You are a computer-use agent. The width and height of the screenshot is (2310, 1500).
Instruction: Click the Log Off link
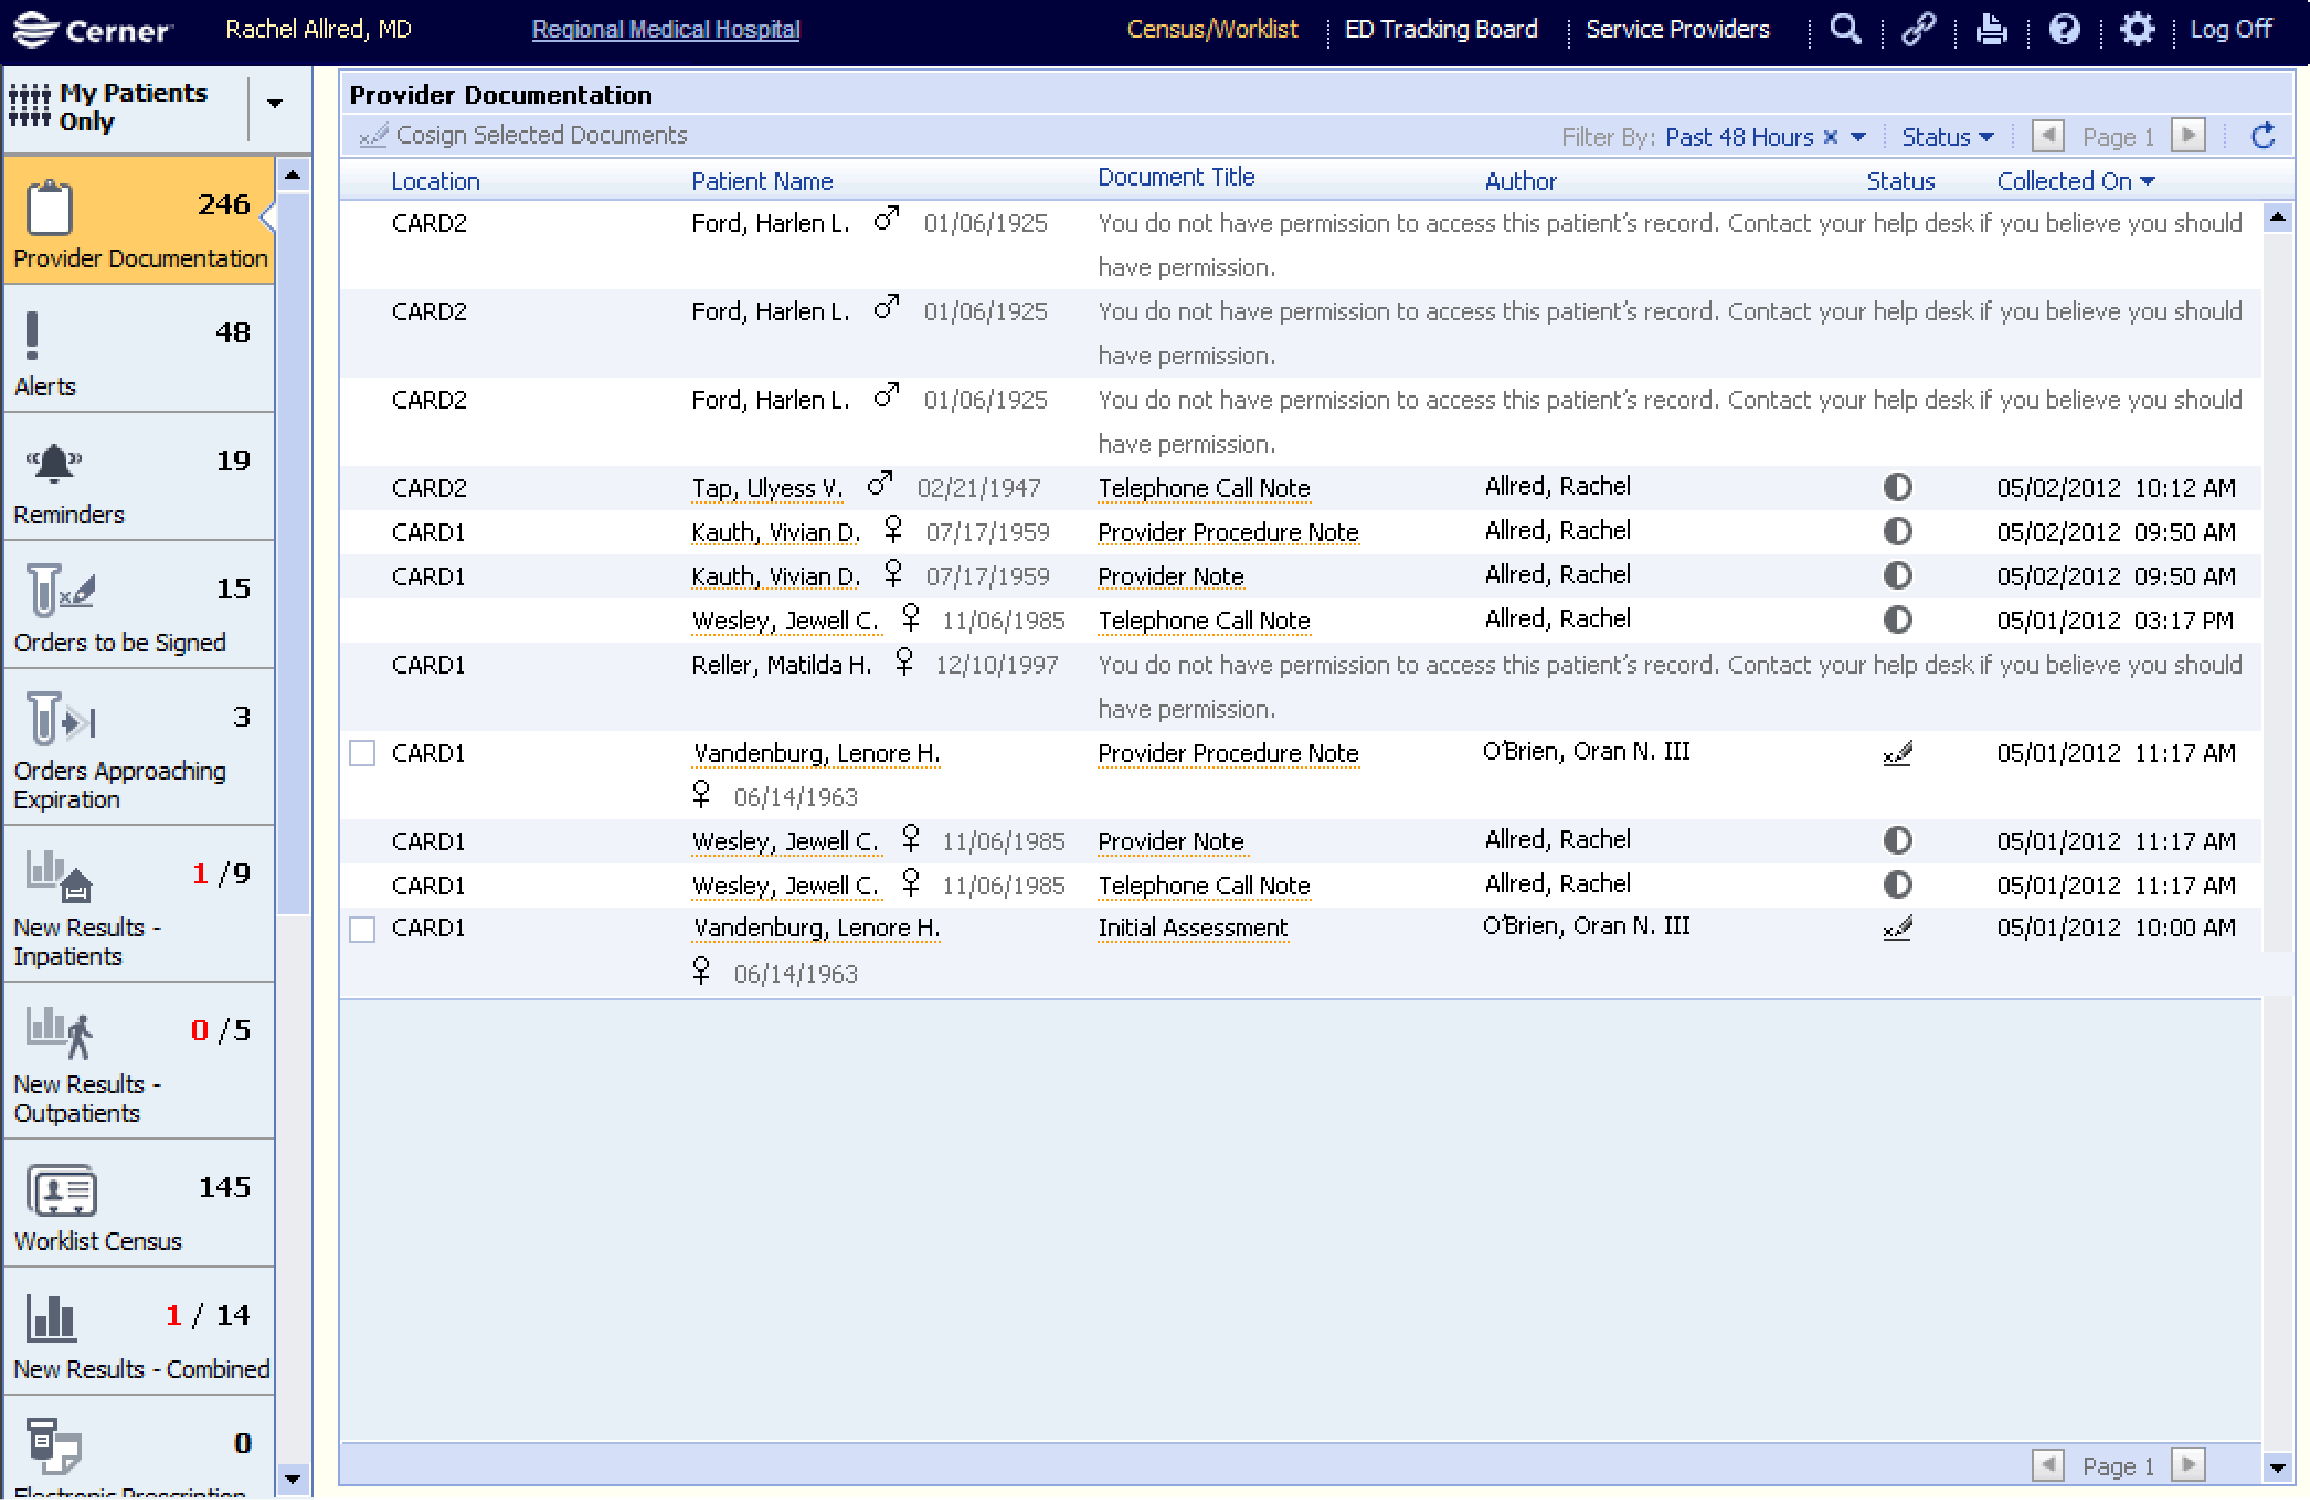click(x=2231, y=30)
